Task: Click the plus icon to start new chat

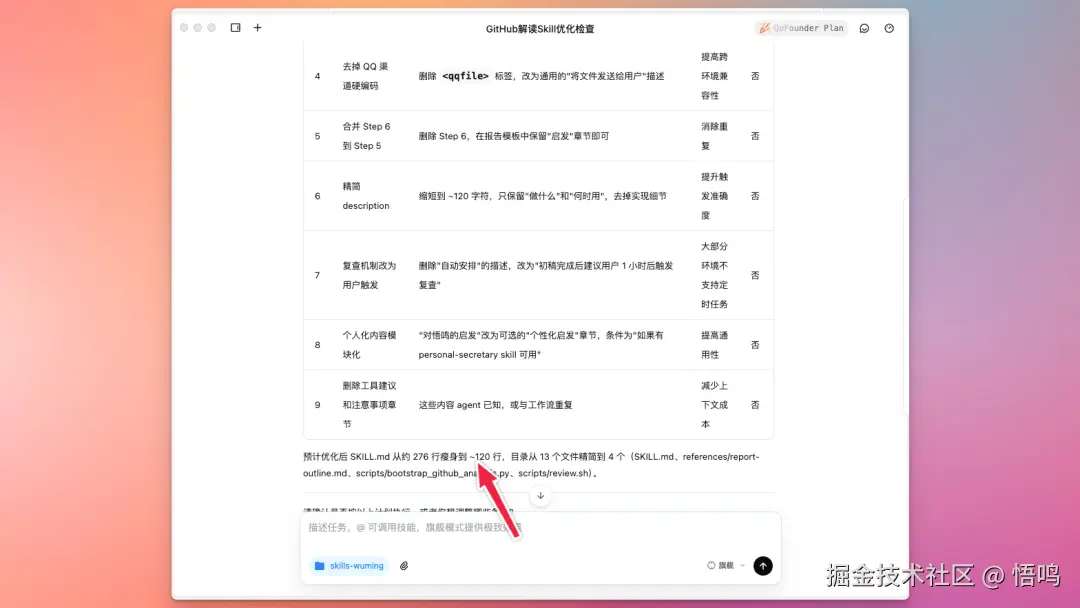Action: 257,28
